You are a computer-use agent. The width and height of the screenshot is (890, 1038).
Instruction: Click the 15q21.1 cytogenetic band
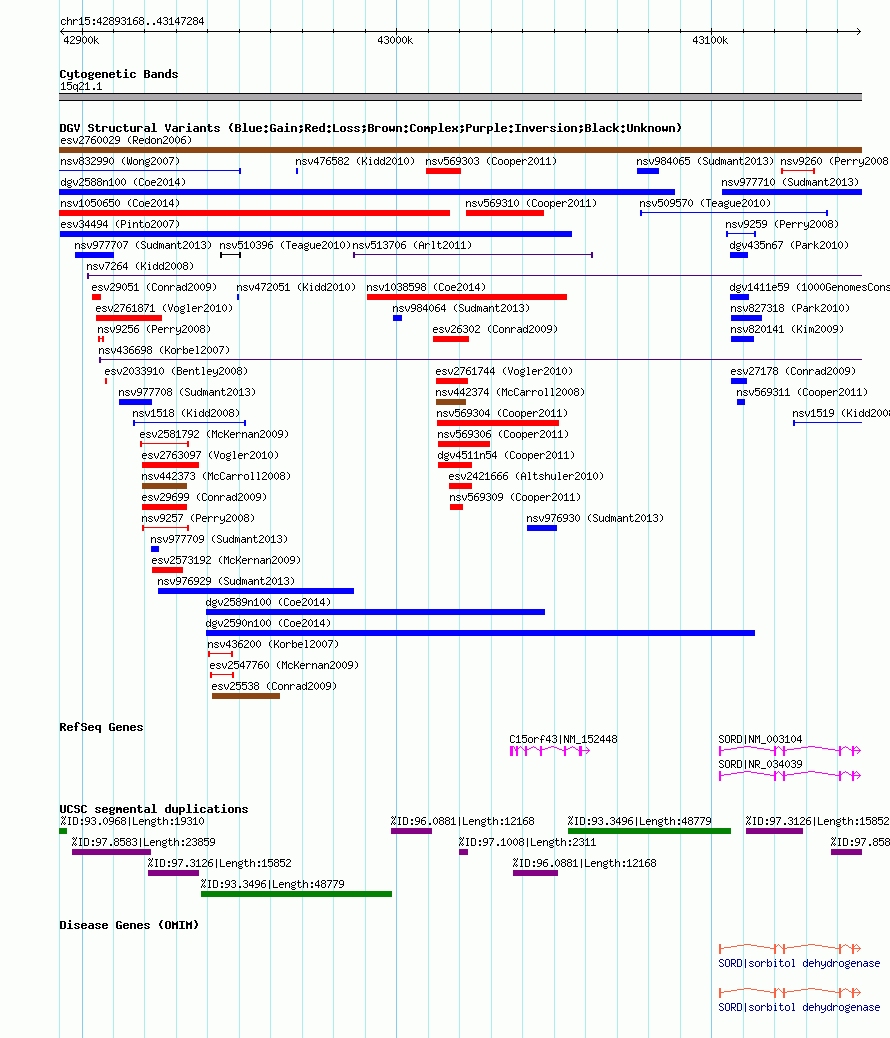pyautogui.click(x=460, y=97)
